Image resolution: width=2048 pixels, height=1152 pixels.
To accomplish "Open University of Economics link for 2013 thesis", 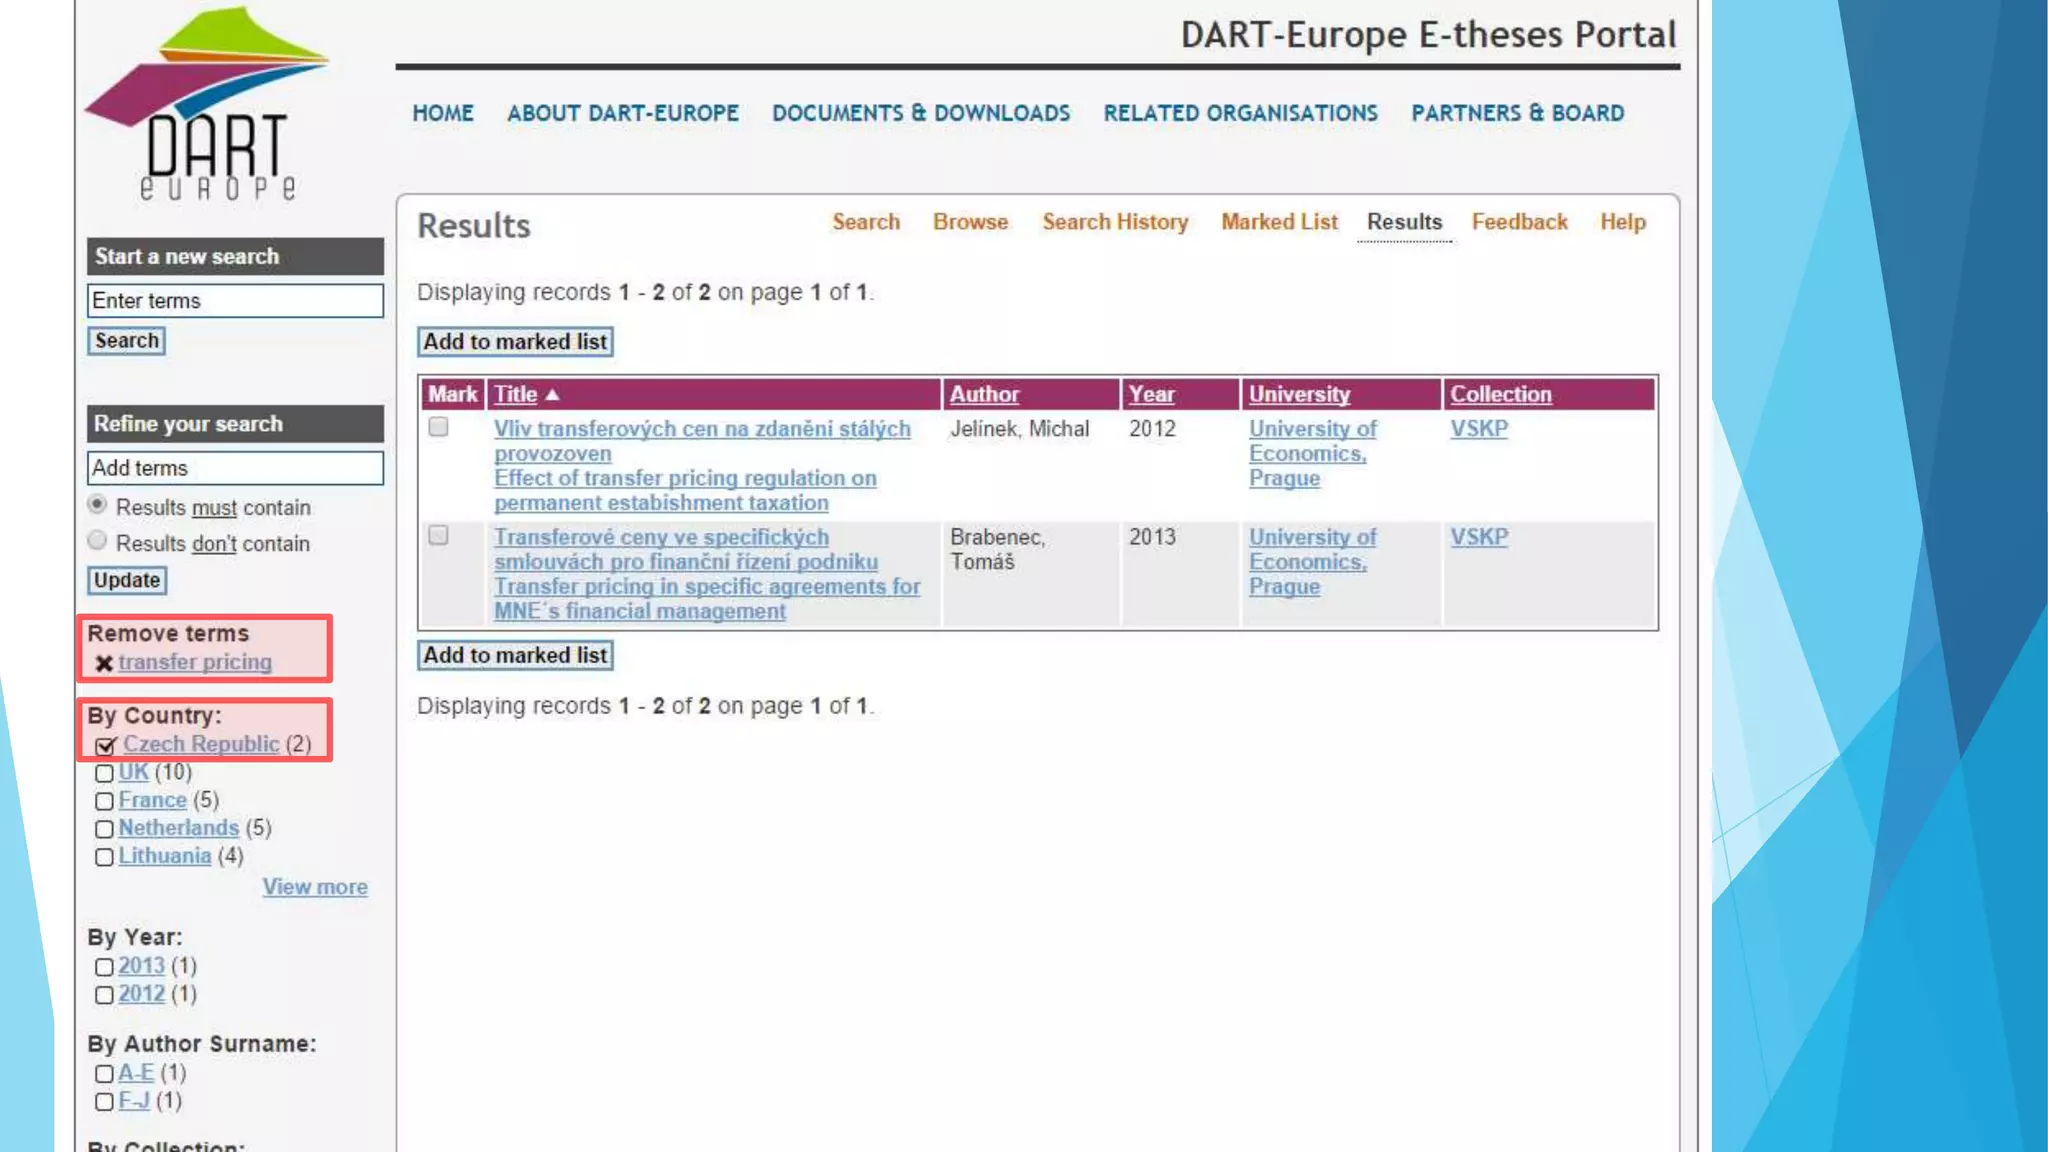I will (1312, 562).
